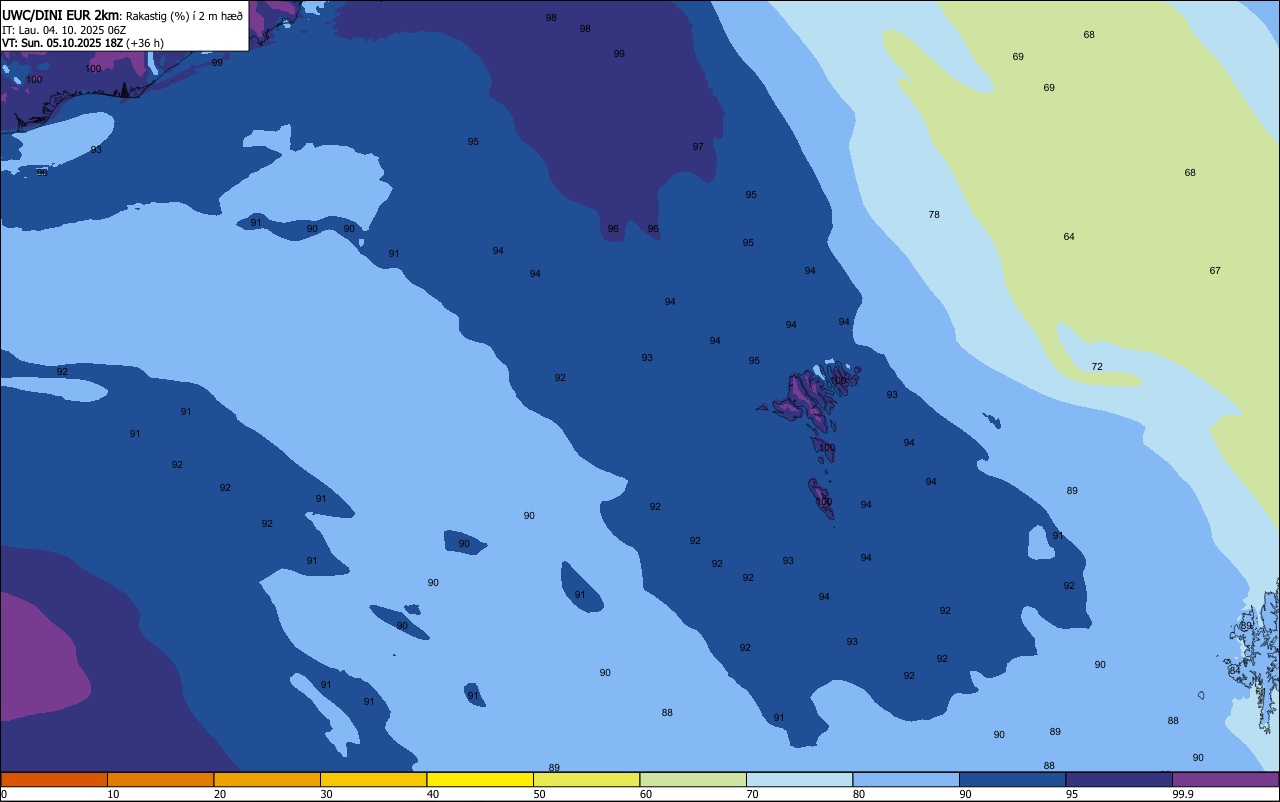This screenshot has height=802, width=1280.
Task: Click the "Rakastig (%) í 2 m hæð" label
Action: pyautogui.click(x=184, y=15)
